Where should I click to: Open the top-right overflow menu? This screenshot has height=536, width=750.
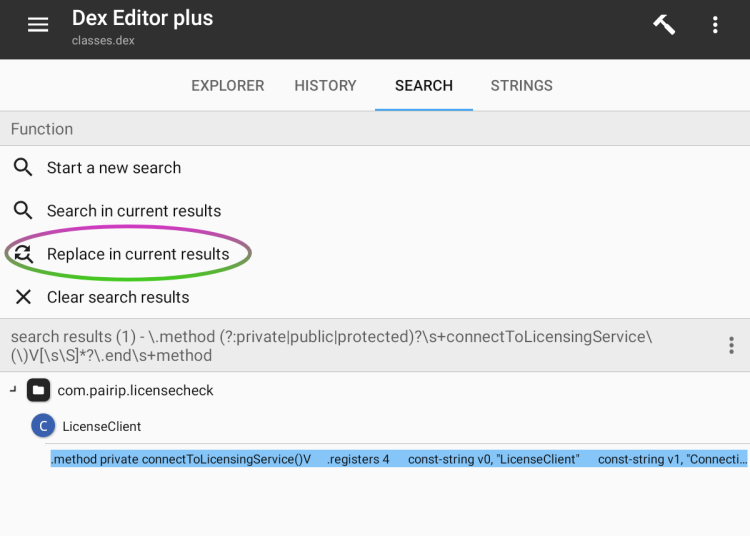tap(715, 24)
